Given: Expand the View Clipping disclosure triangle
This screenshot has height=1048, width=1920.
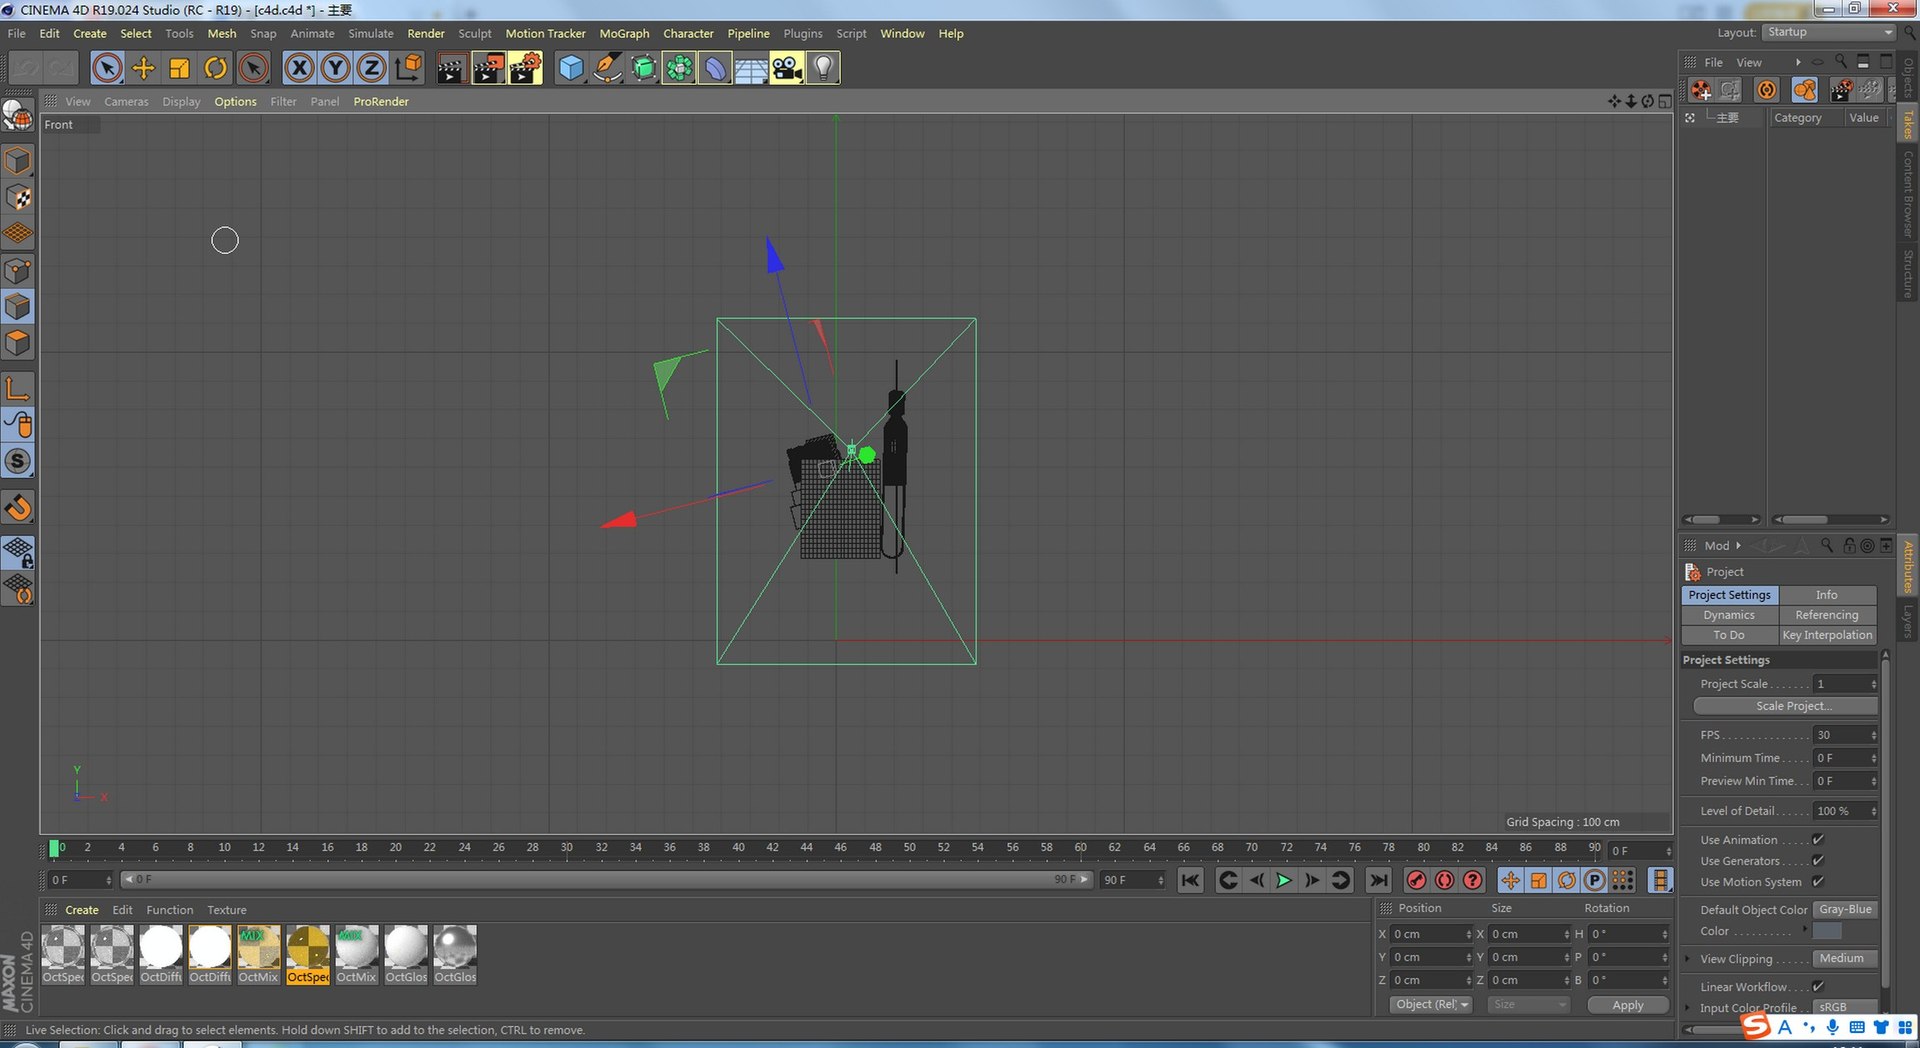Looking at the screenshot, I should click(x=1688, y=959).
